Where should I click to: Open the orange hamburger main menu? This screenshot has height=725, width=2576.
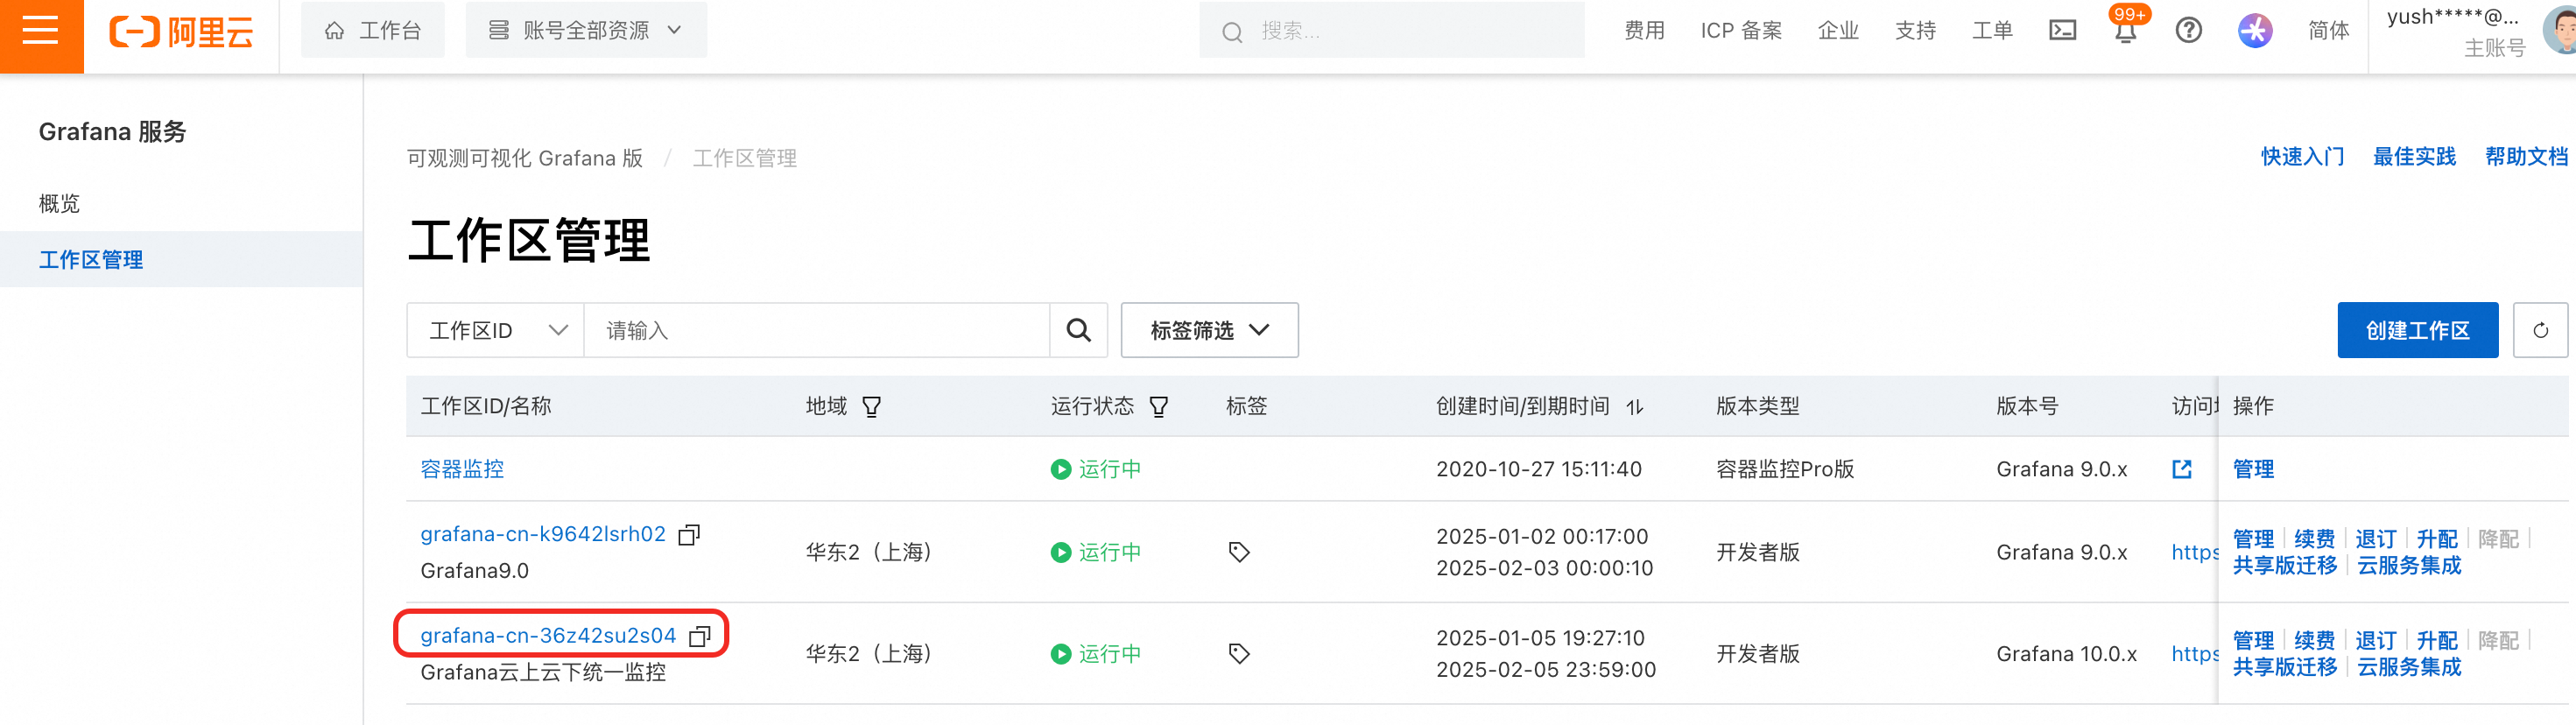click(x=41, y=32)
